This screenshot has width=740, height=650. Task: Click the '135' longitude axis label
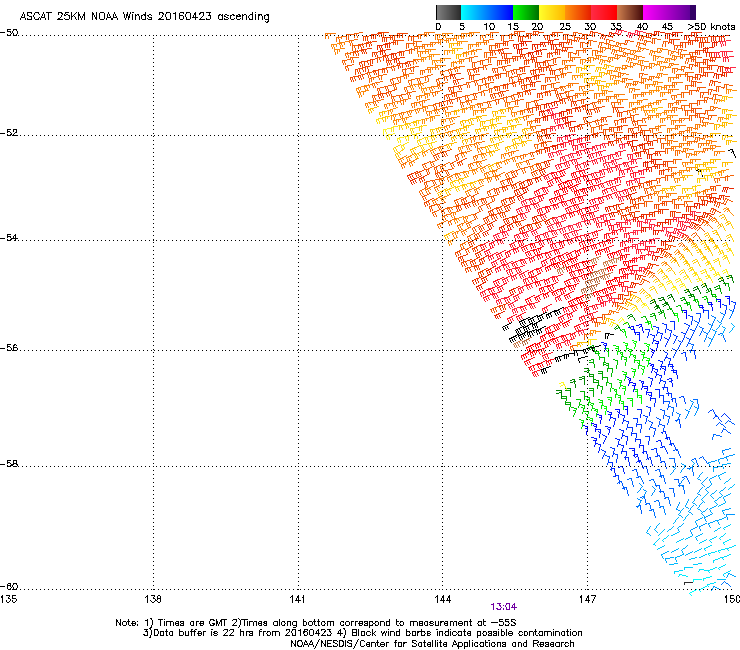tap(8, 599)
